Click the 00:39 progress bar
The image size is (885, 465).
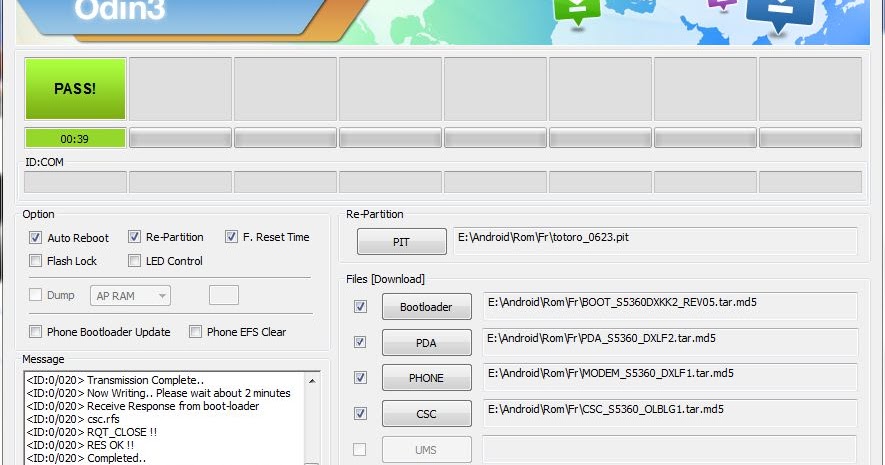pyautogui.click(x=75, y=138)
